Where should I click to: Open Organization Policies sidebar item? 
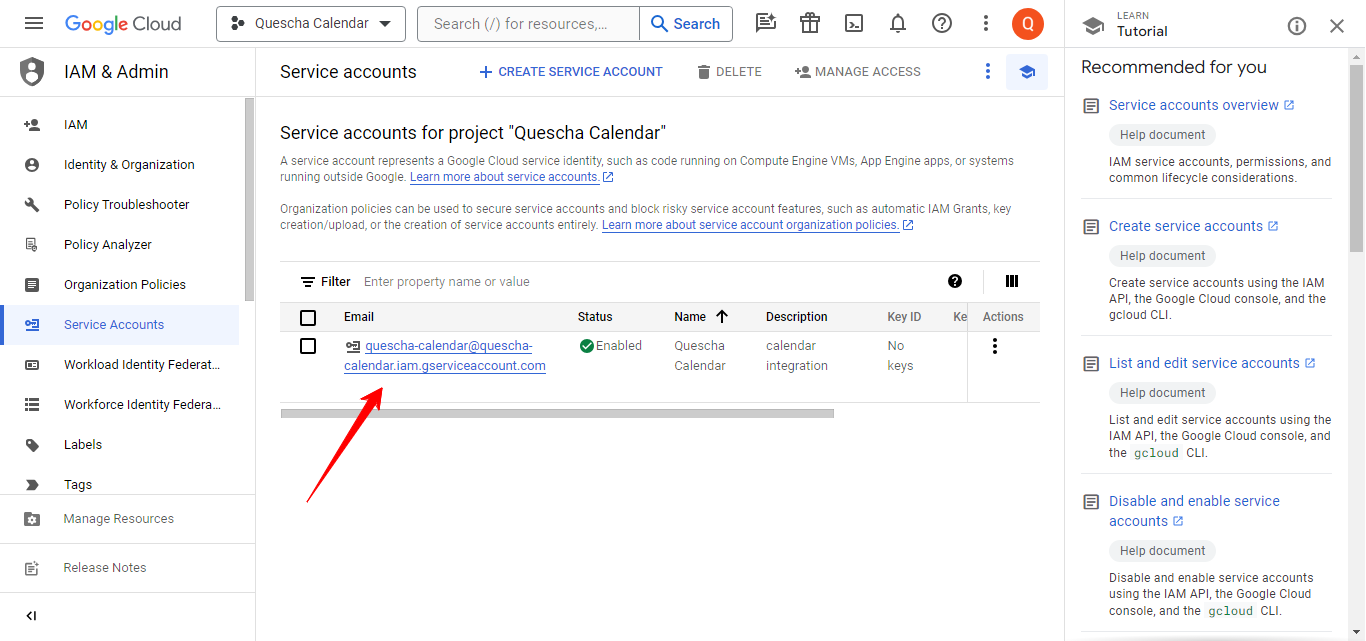pyautogui.click(x=124, y=285)
